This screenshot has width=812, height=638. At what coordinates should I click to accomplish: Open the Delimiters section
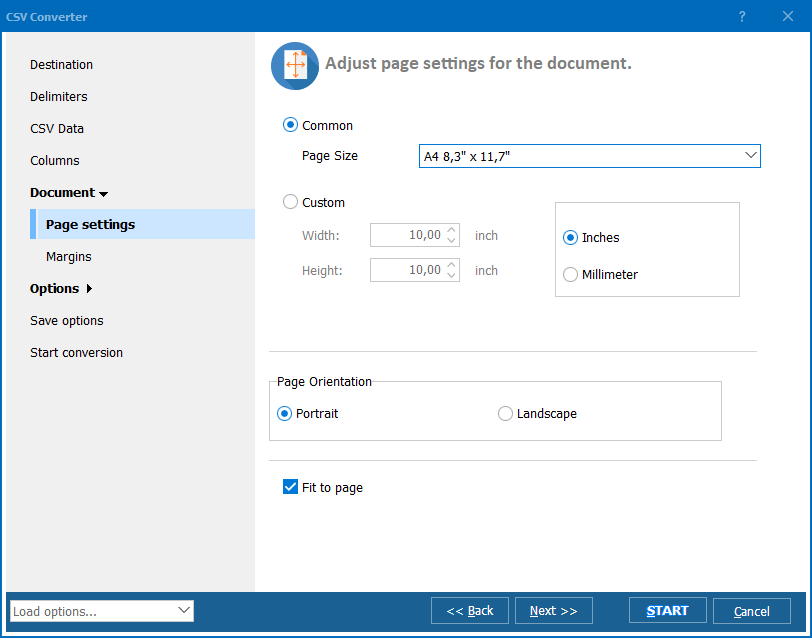coord(59,97)
